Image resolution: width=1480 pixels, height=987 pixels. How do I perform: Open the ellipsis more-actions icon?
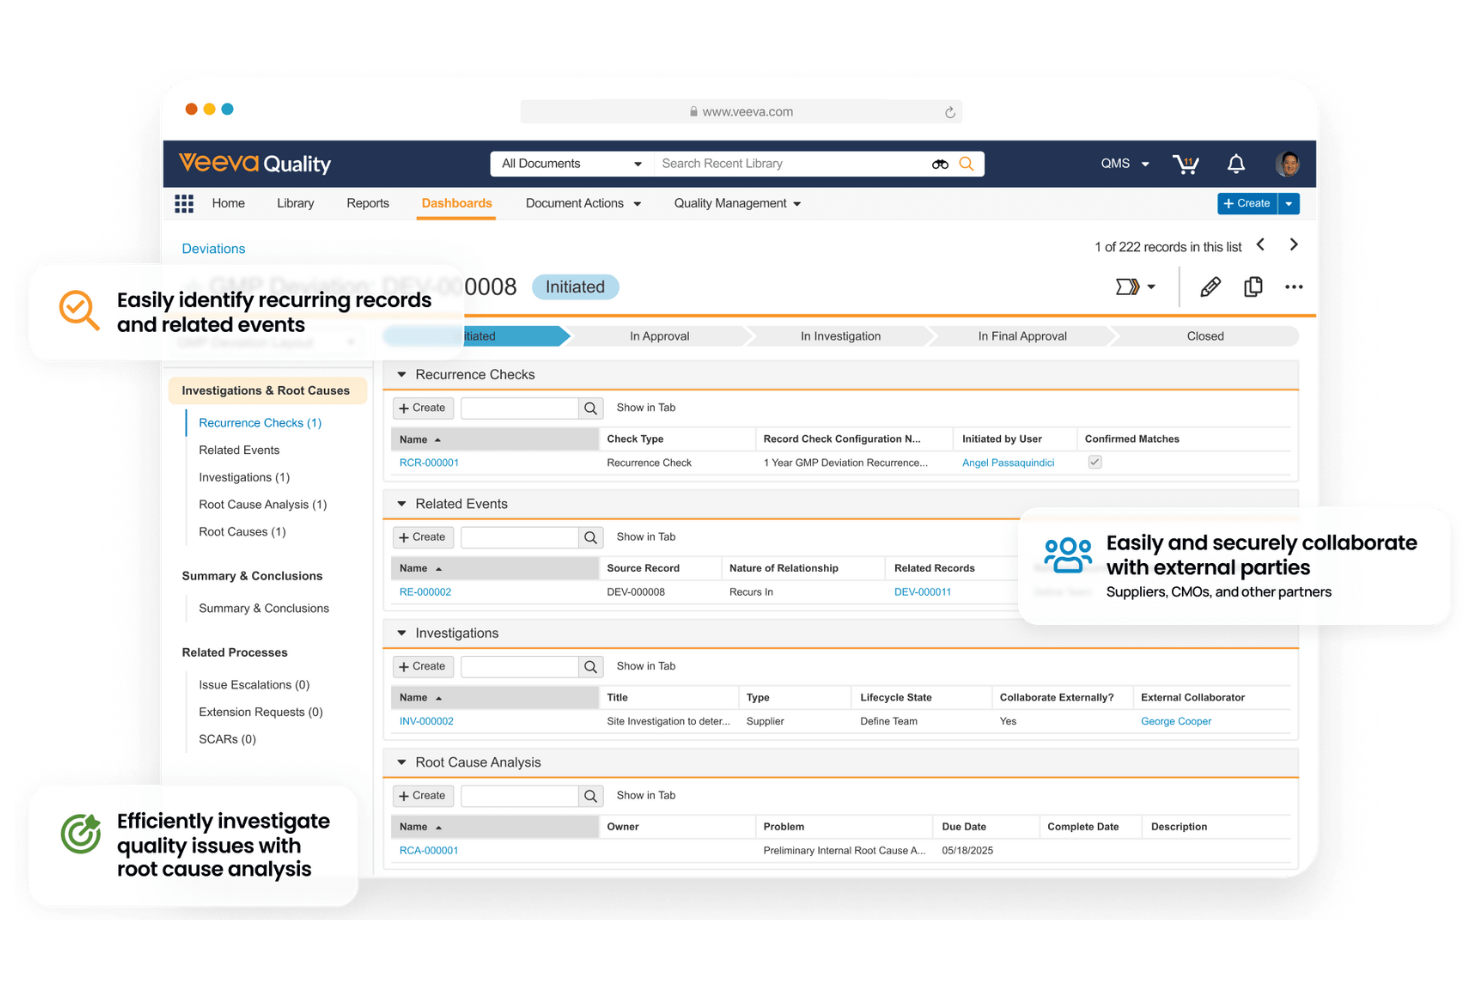[x=1293, y=287]
